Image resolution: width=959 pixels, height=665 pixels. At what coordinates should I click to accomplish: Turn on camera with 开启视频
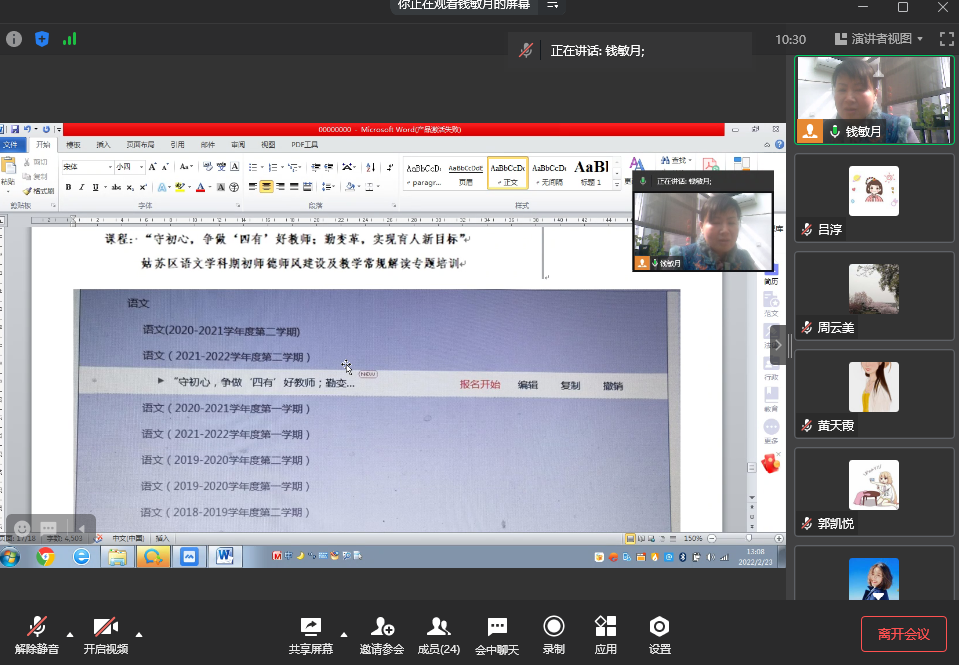coord(106,635)
